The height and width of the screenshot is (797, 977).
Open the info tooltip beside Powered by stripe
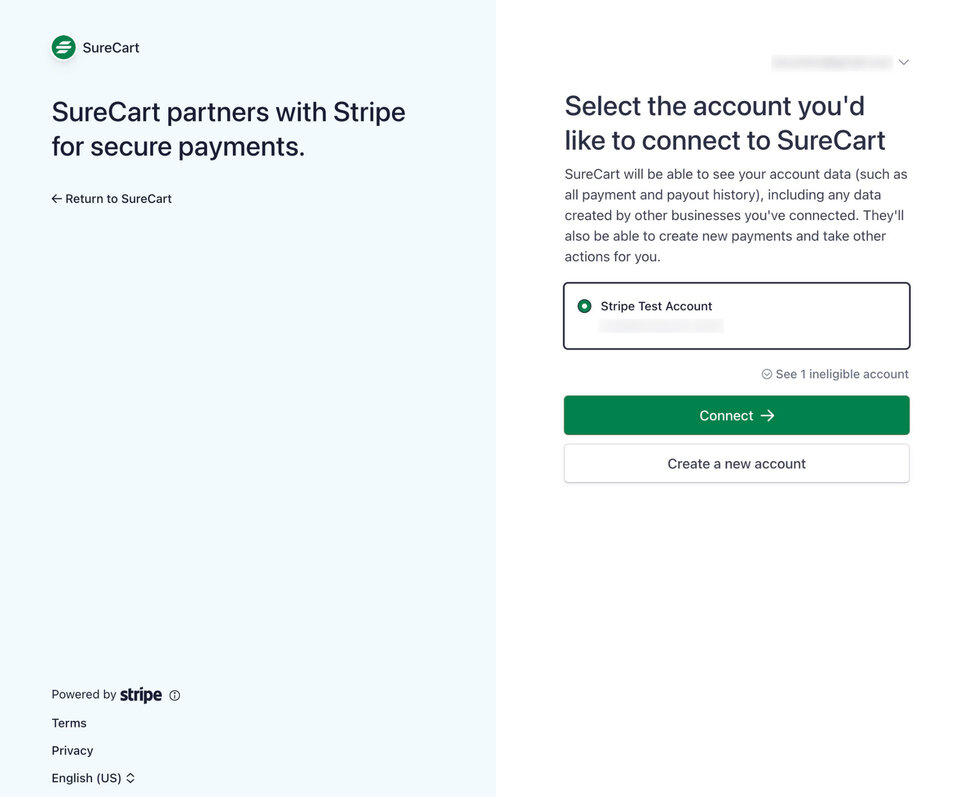click(x=175, y=695)
